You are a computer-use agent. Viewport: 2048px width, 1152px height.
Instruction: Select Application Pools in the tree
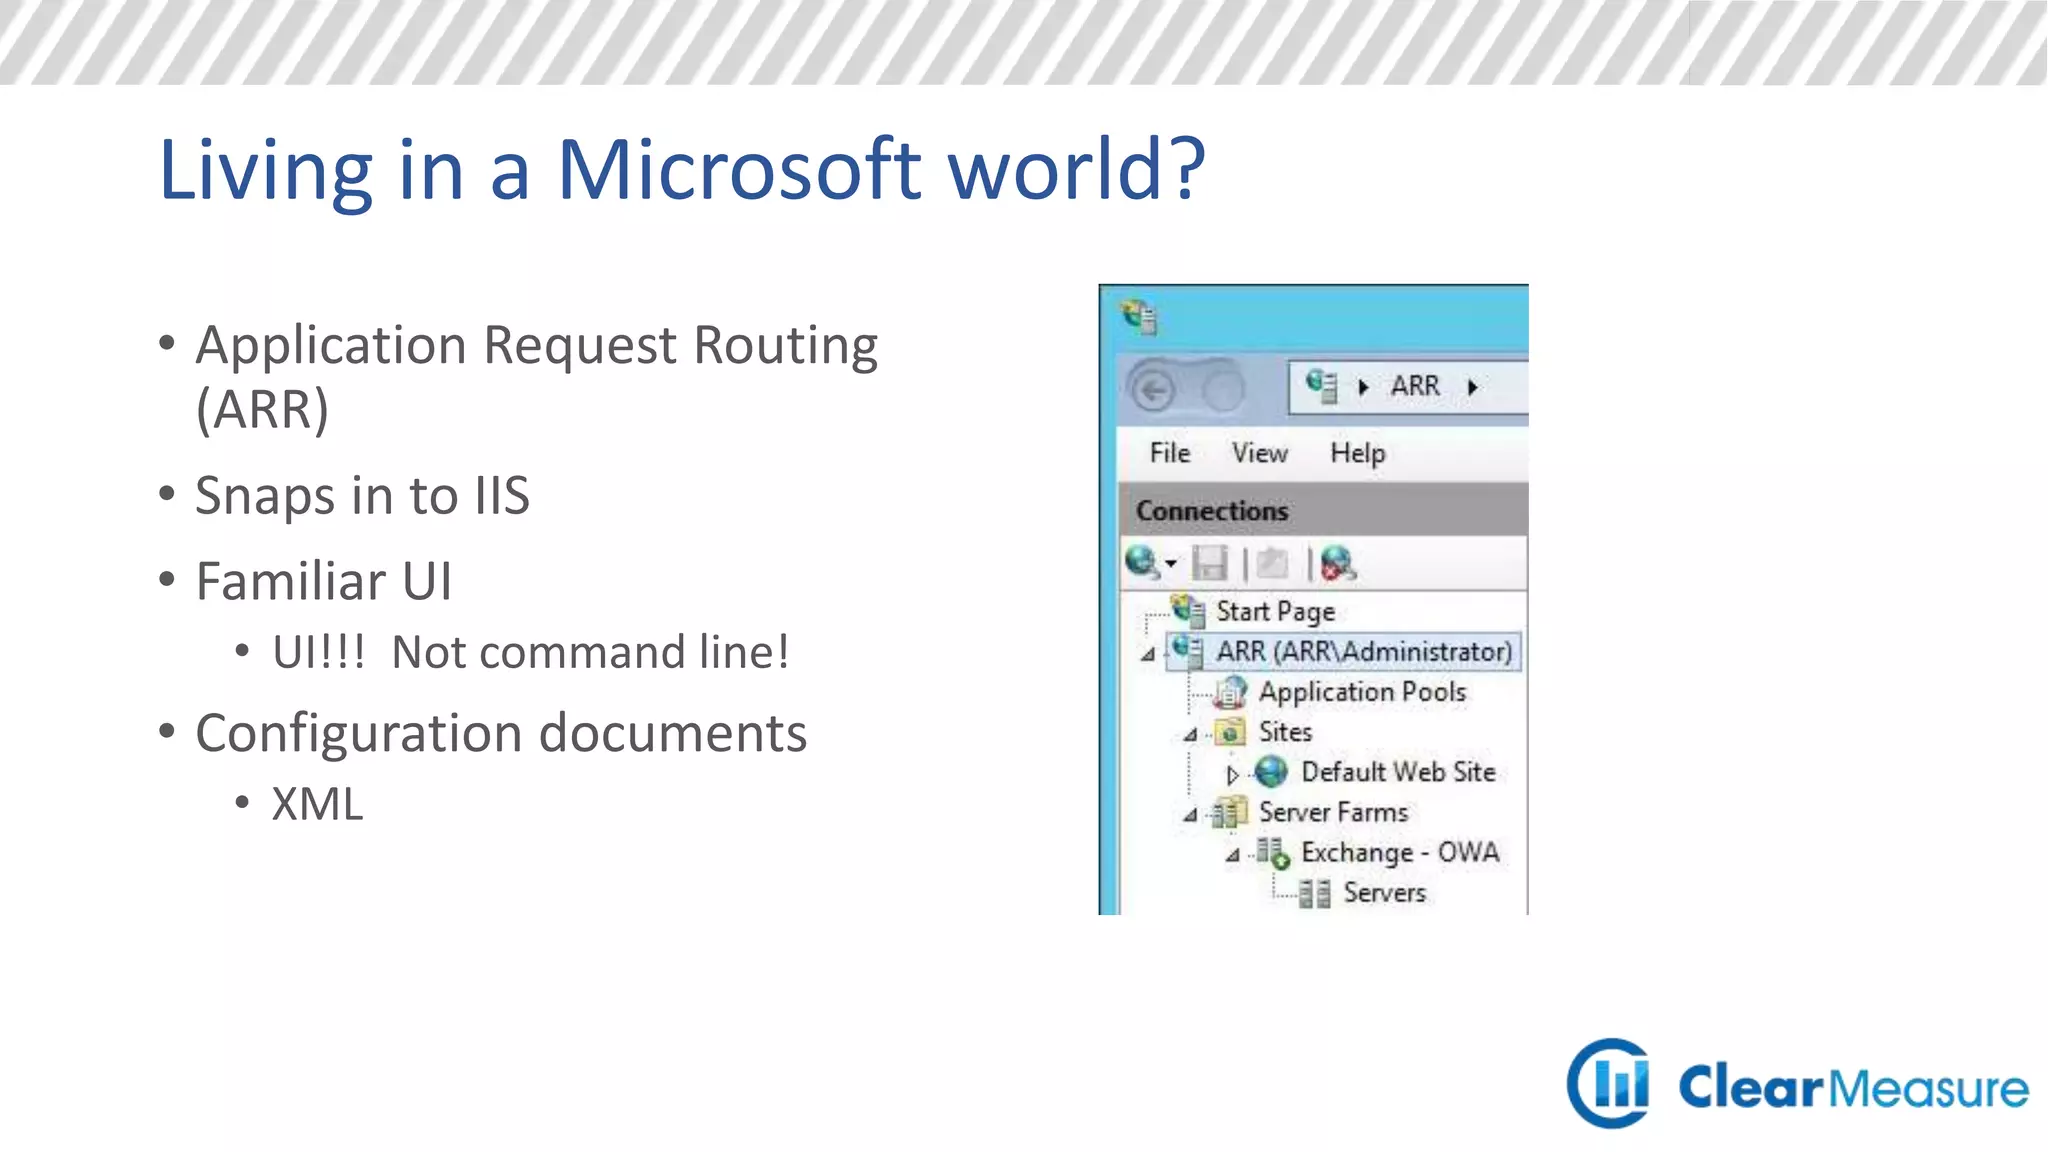(x=1362, y=691)
